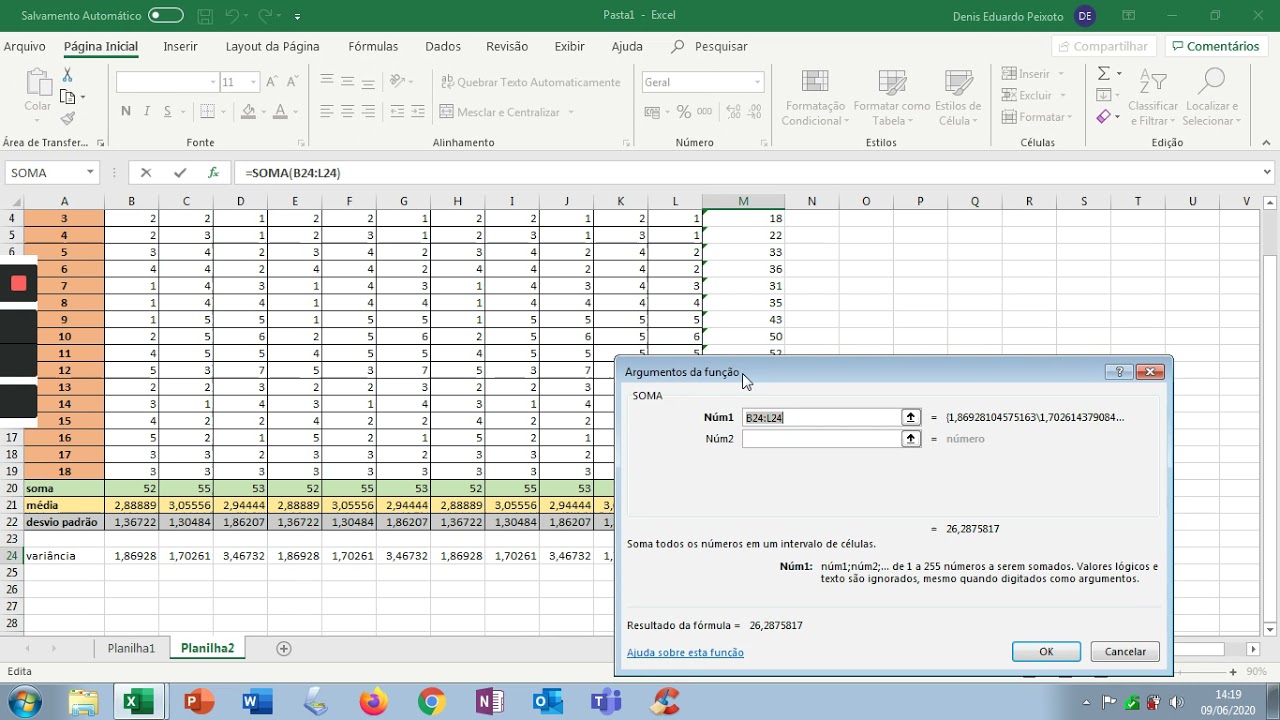Open the Comentários button
1280x720 pixels.
click(1215, 46)
